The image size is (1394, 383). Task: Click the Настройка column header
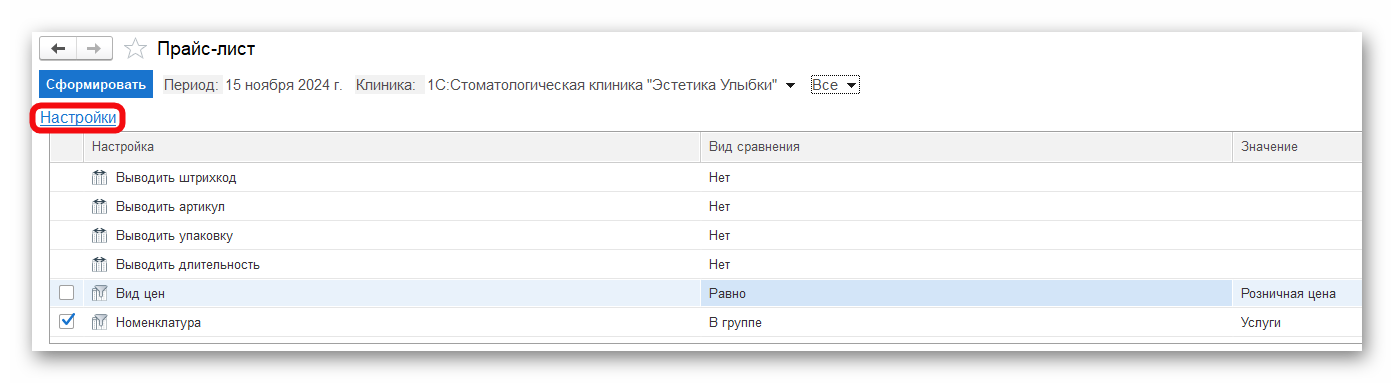392,147
